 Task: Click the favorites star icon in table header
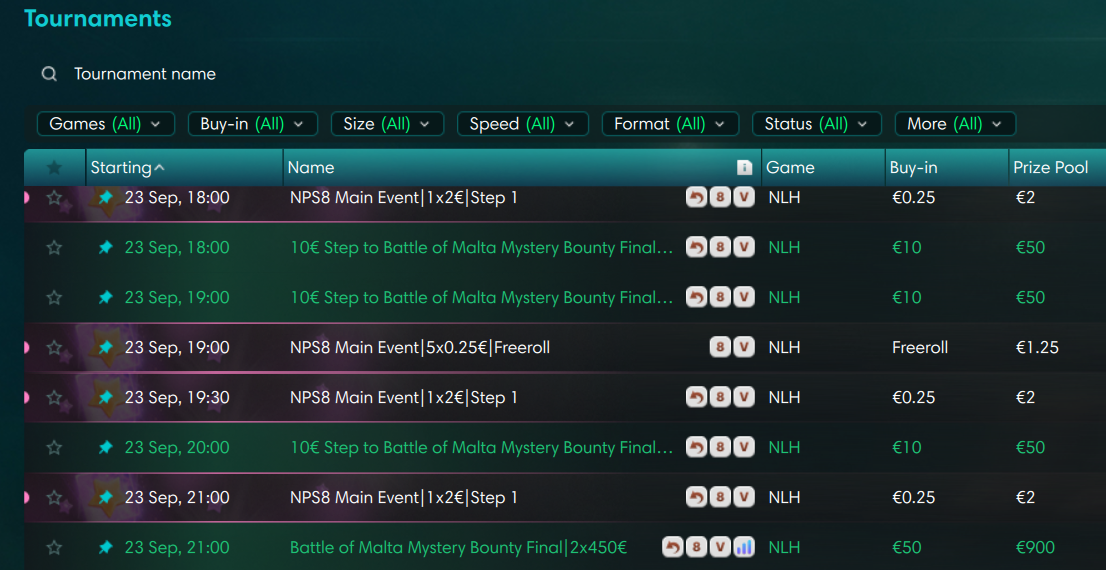coord(54,168)
